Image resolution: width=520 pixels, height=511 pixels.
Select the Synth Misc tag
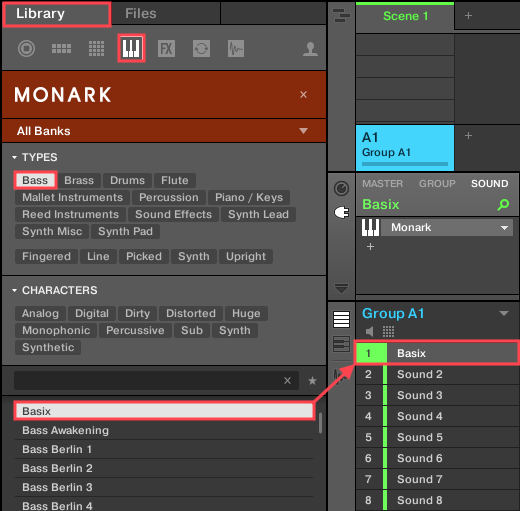[52, 231]
